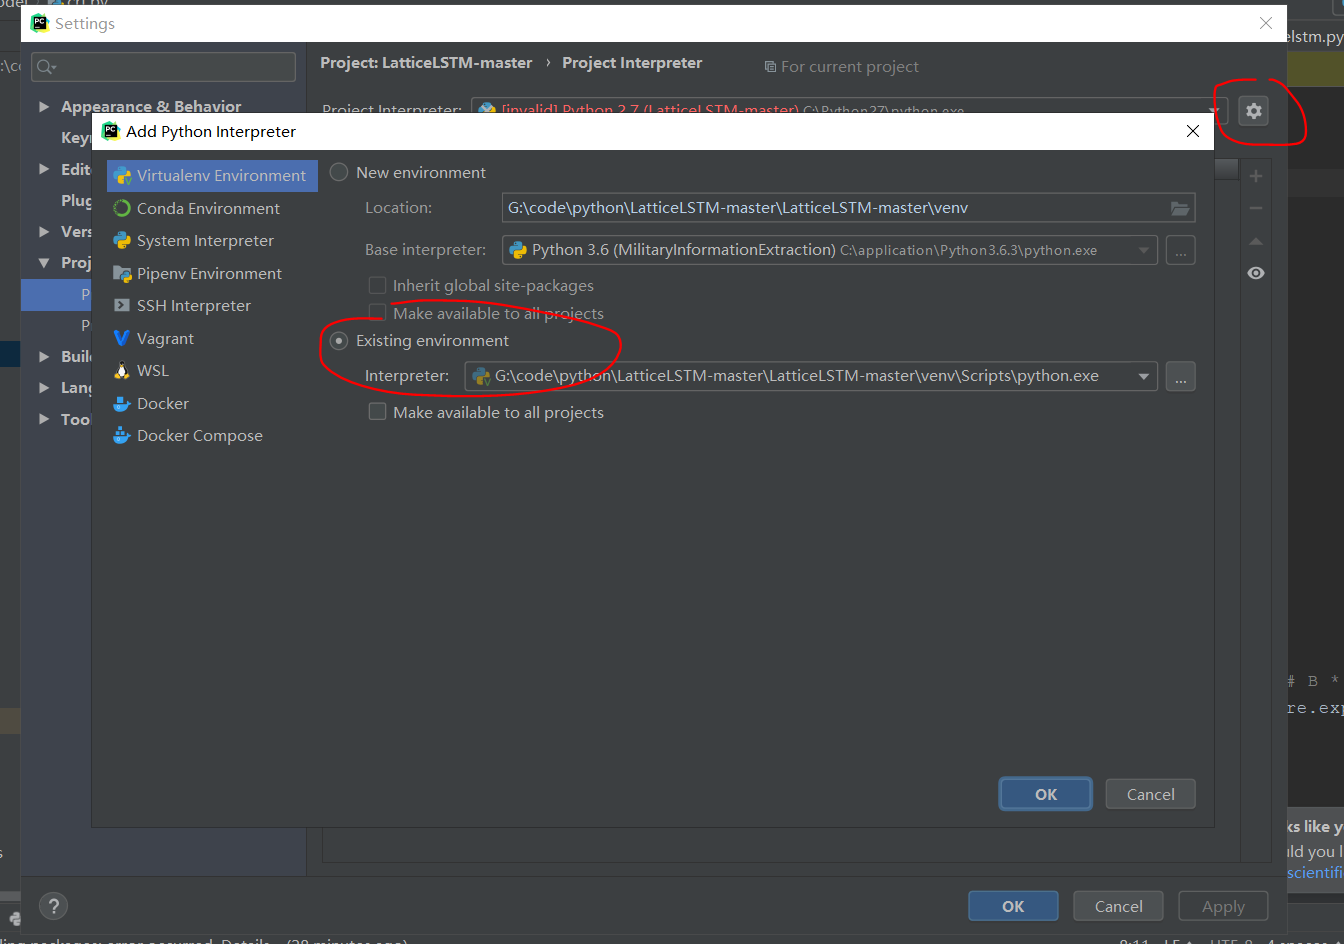
Task: Expand the Editor settings section
Action: (44, 169)
